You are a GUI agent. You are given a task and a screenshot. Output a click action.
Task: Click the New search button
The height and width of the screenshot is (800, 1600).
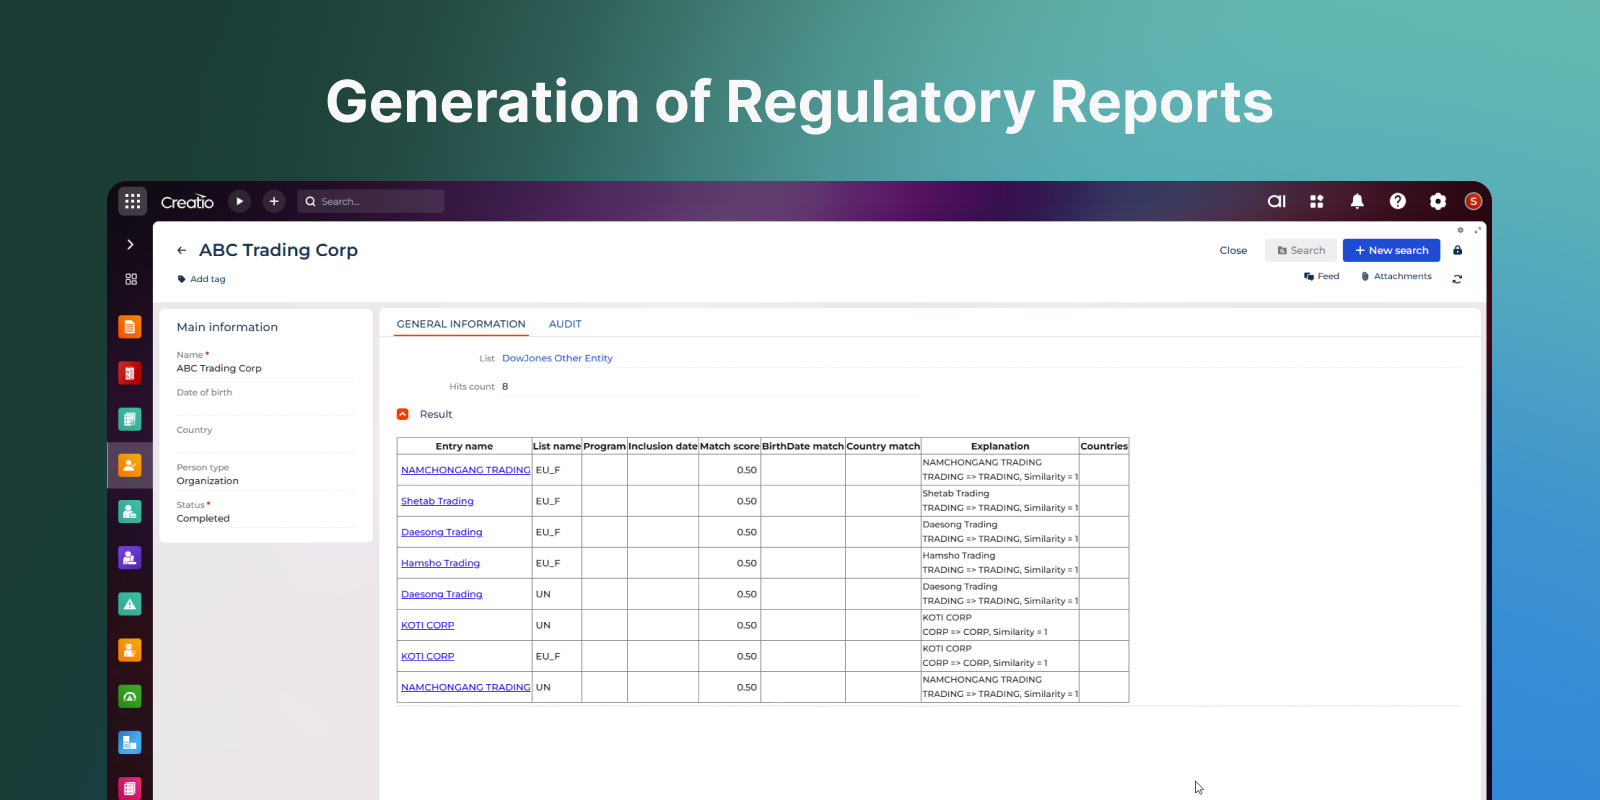1390,250
